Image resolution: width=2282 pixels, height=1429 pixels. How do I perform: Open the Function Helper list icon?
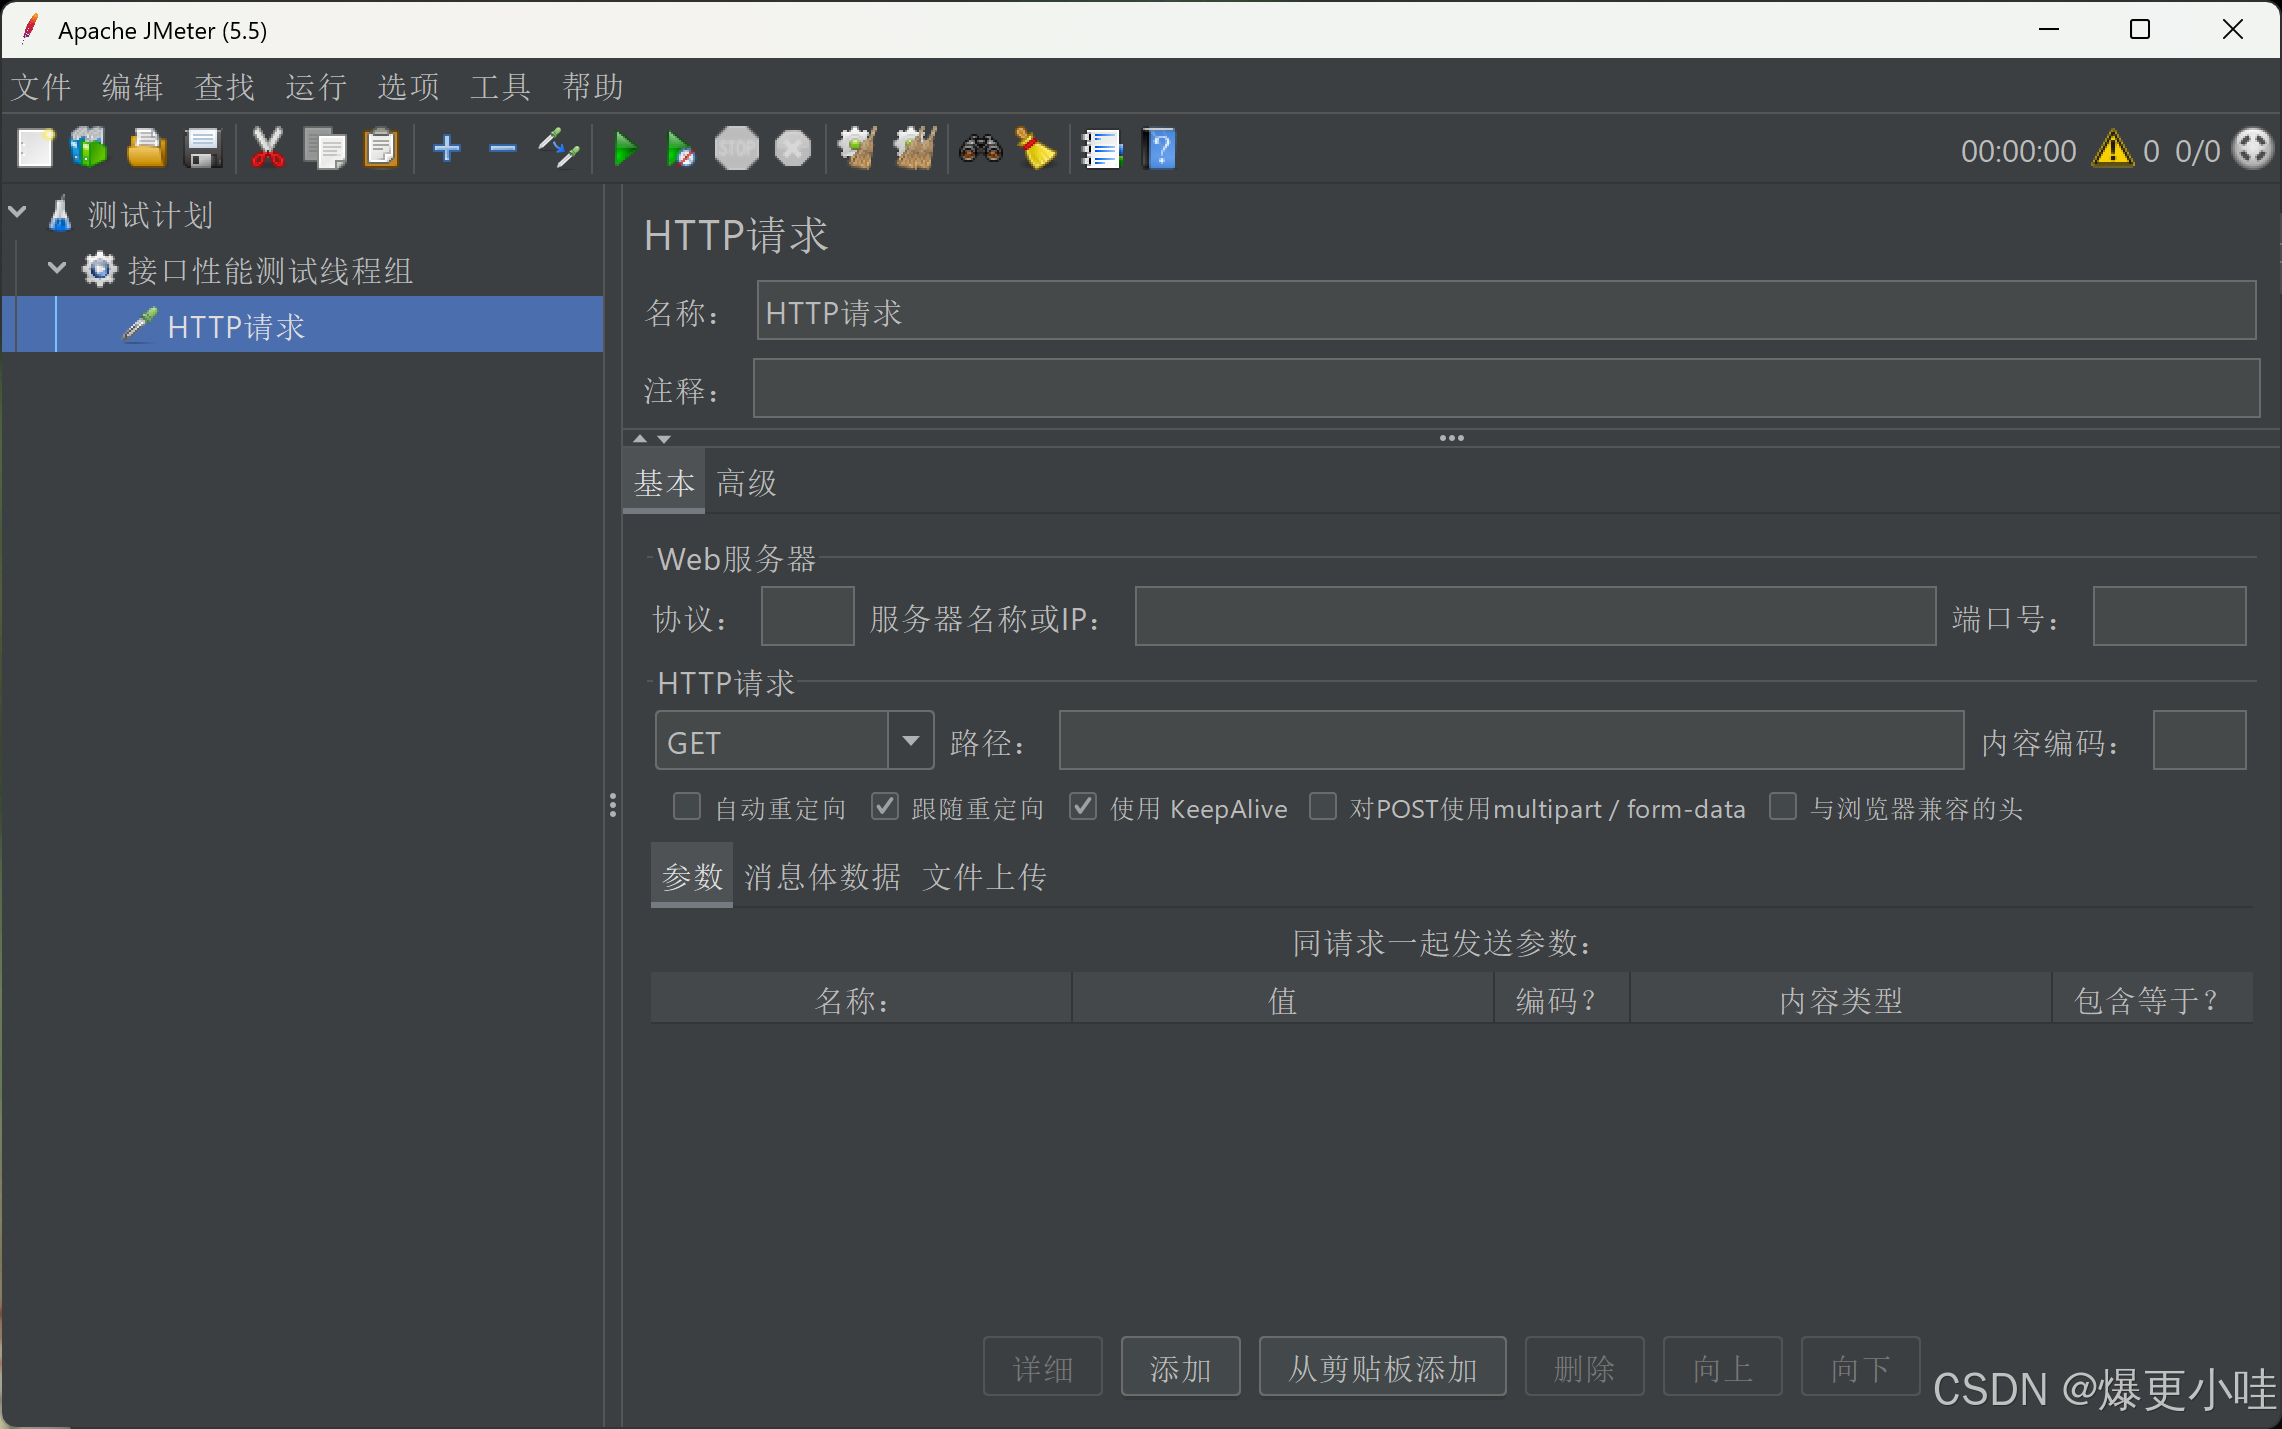tap(1102, 150)
